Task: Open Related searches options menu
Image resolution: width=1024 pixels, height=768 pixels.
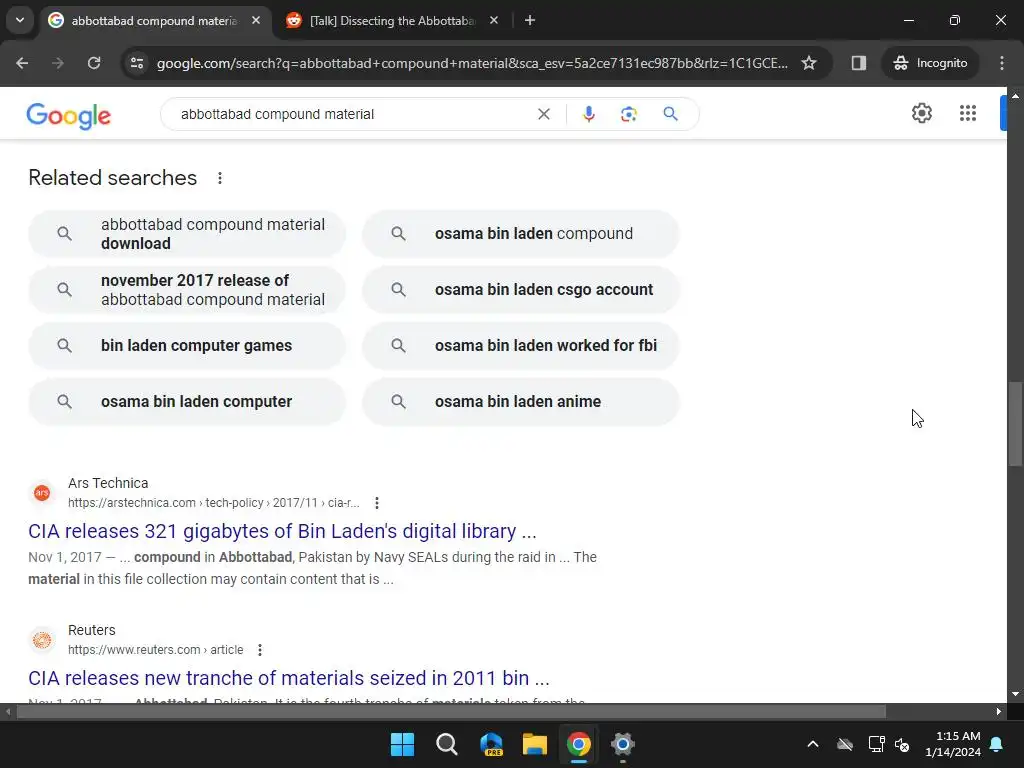Action: (x=220, y=178)
